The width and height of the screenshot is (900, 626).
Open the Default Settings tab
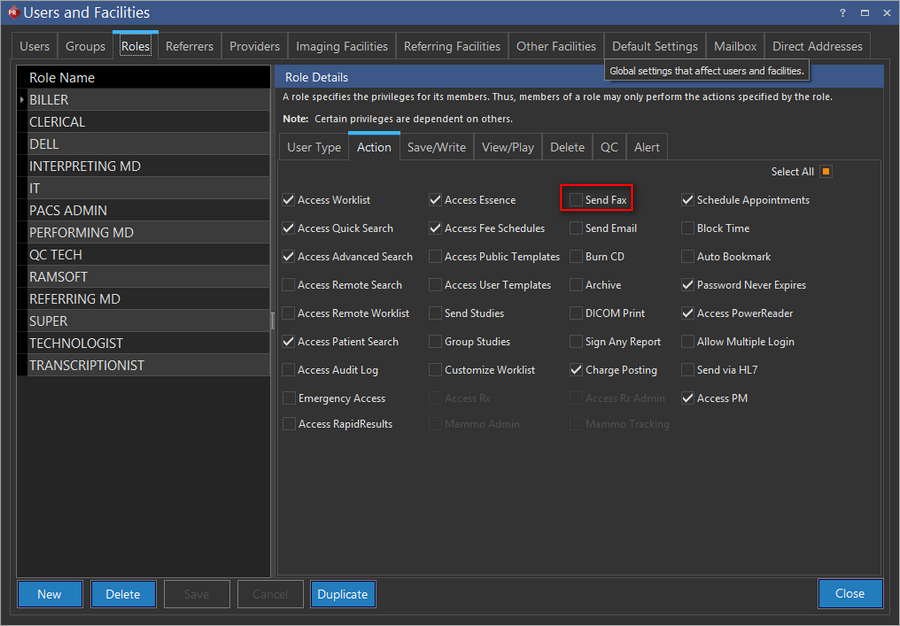tap(654, 46)
